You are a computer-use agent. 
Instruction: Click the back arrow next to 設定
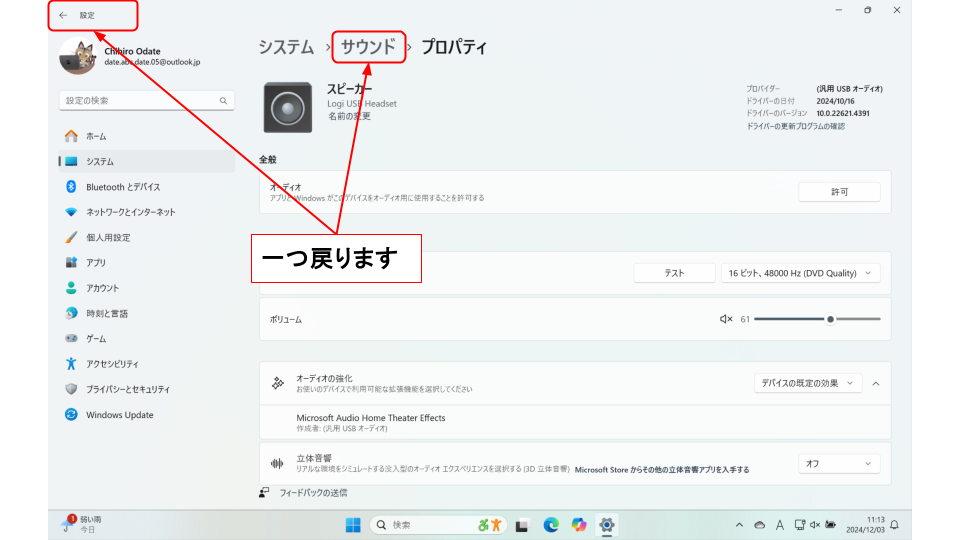tap(64, 15)
